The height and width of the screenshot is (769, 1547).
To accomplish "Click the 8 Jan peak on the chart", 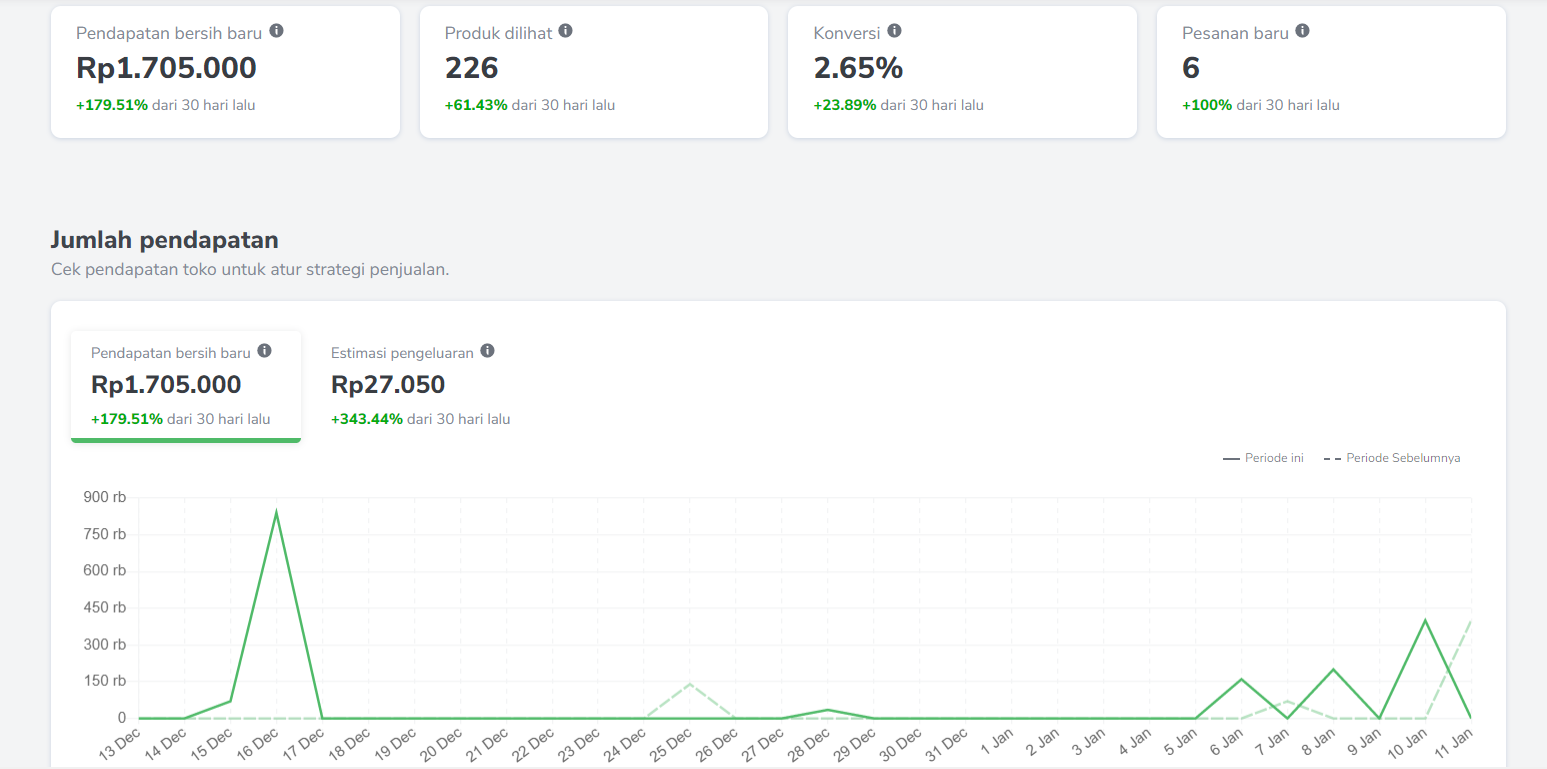I will (x=1333, y=669).
